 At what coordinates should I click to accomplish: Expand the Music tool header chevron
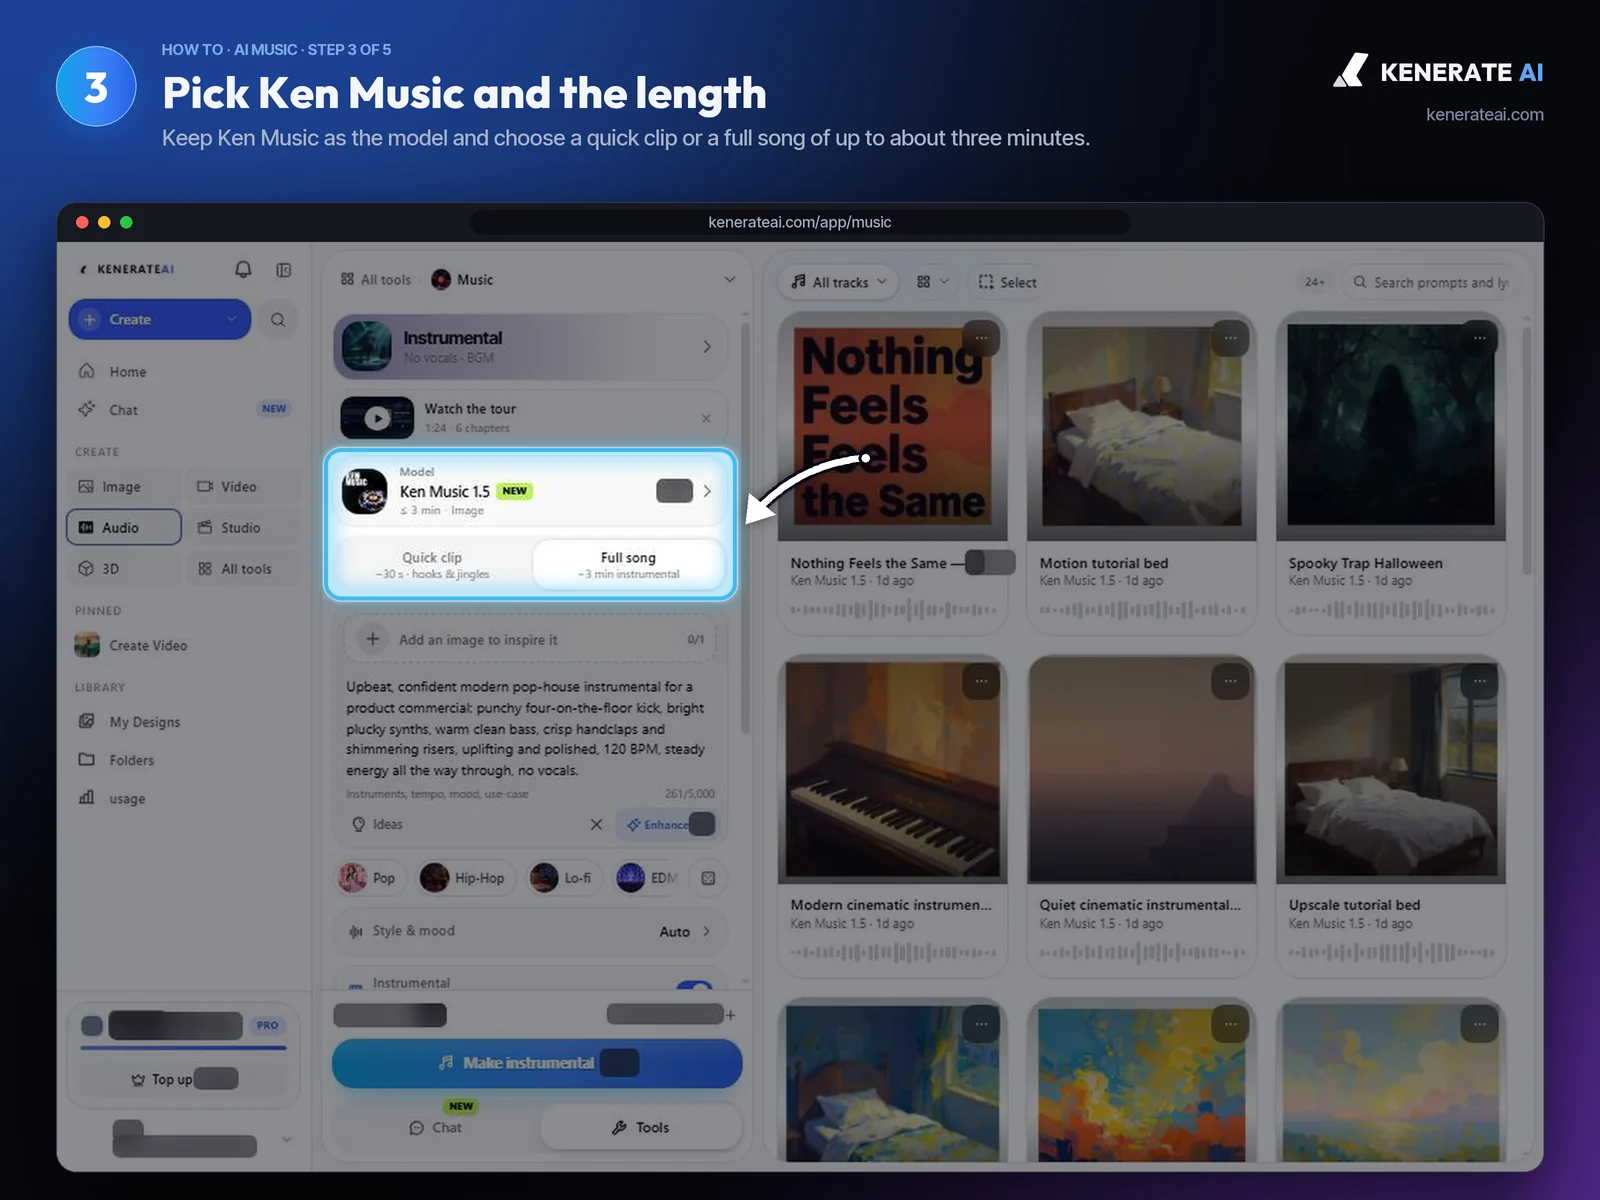tap(729, 280)
